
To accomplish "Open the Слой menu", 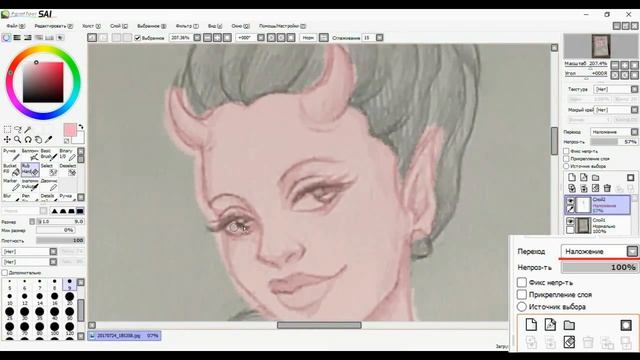I will 119,26.
